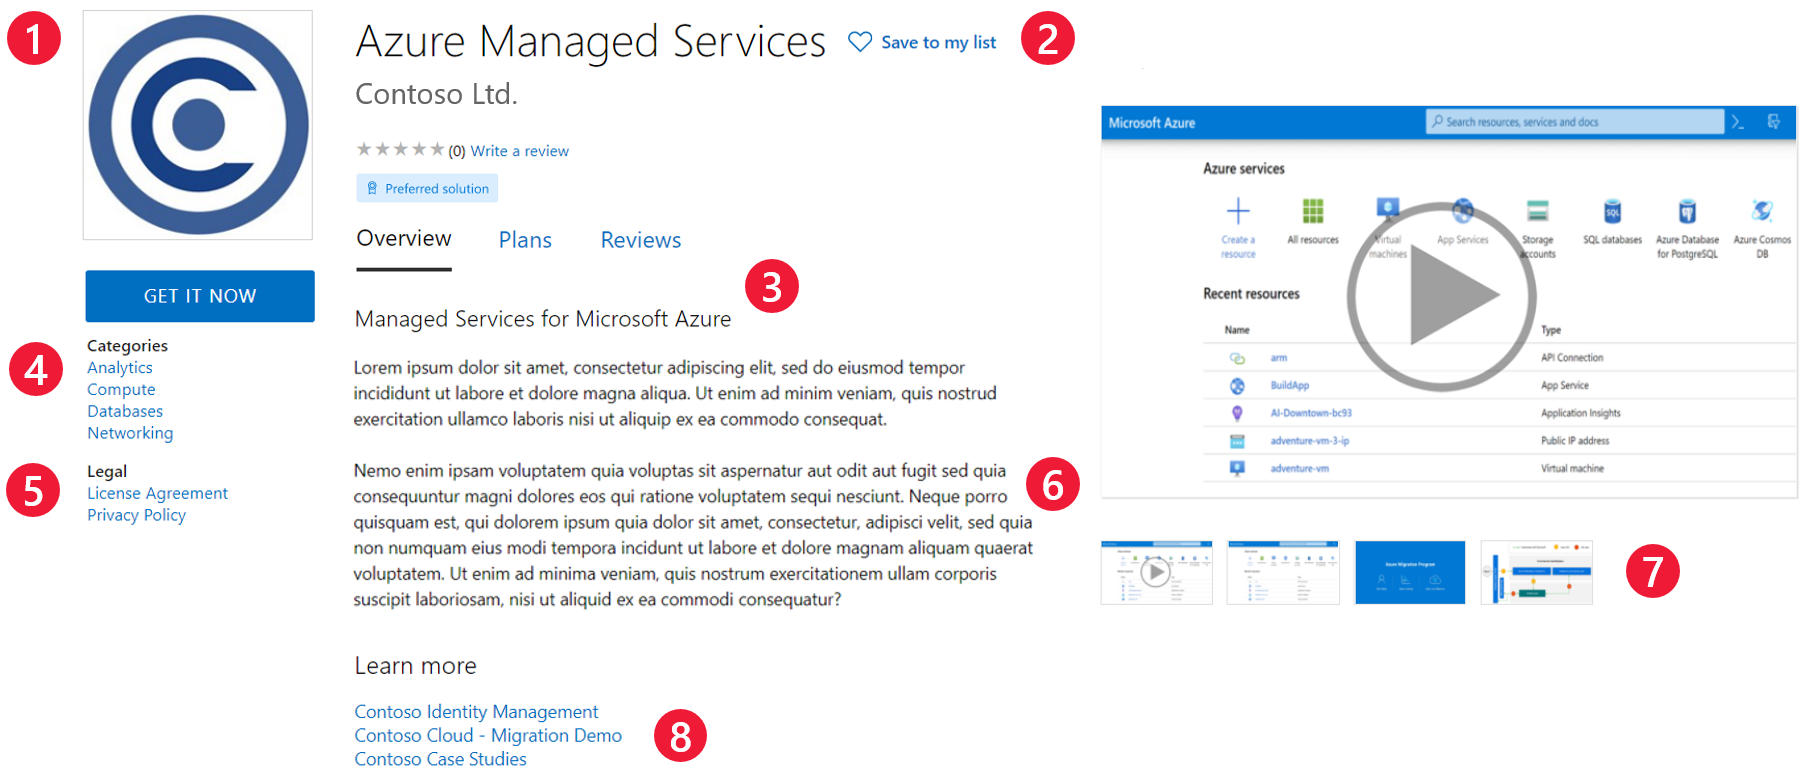Click the SQL databases icon
This screenshot has height=777, width=1800.
tap(1612, 211)
